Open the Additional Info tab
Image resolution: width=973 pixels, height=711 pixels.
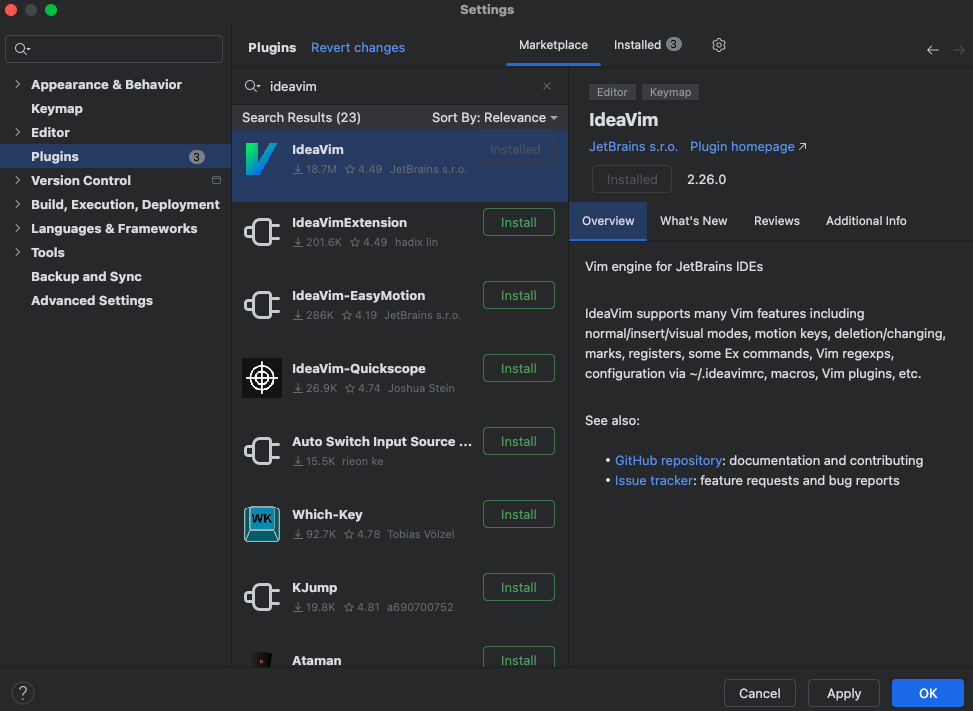click(866, 221)
